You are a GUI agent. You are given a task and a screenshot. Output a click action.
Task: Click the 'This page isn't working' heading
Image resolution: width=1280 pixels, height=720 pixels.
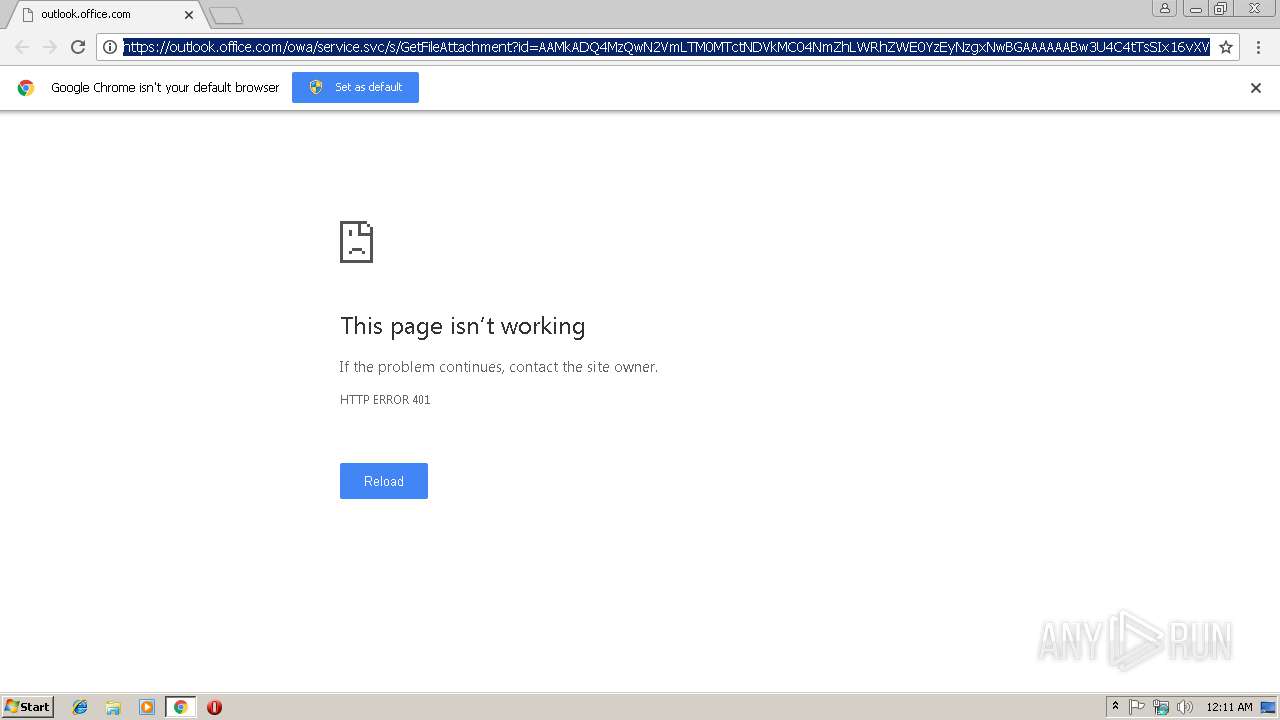click(x=462, y=326)
